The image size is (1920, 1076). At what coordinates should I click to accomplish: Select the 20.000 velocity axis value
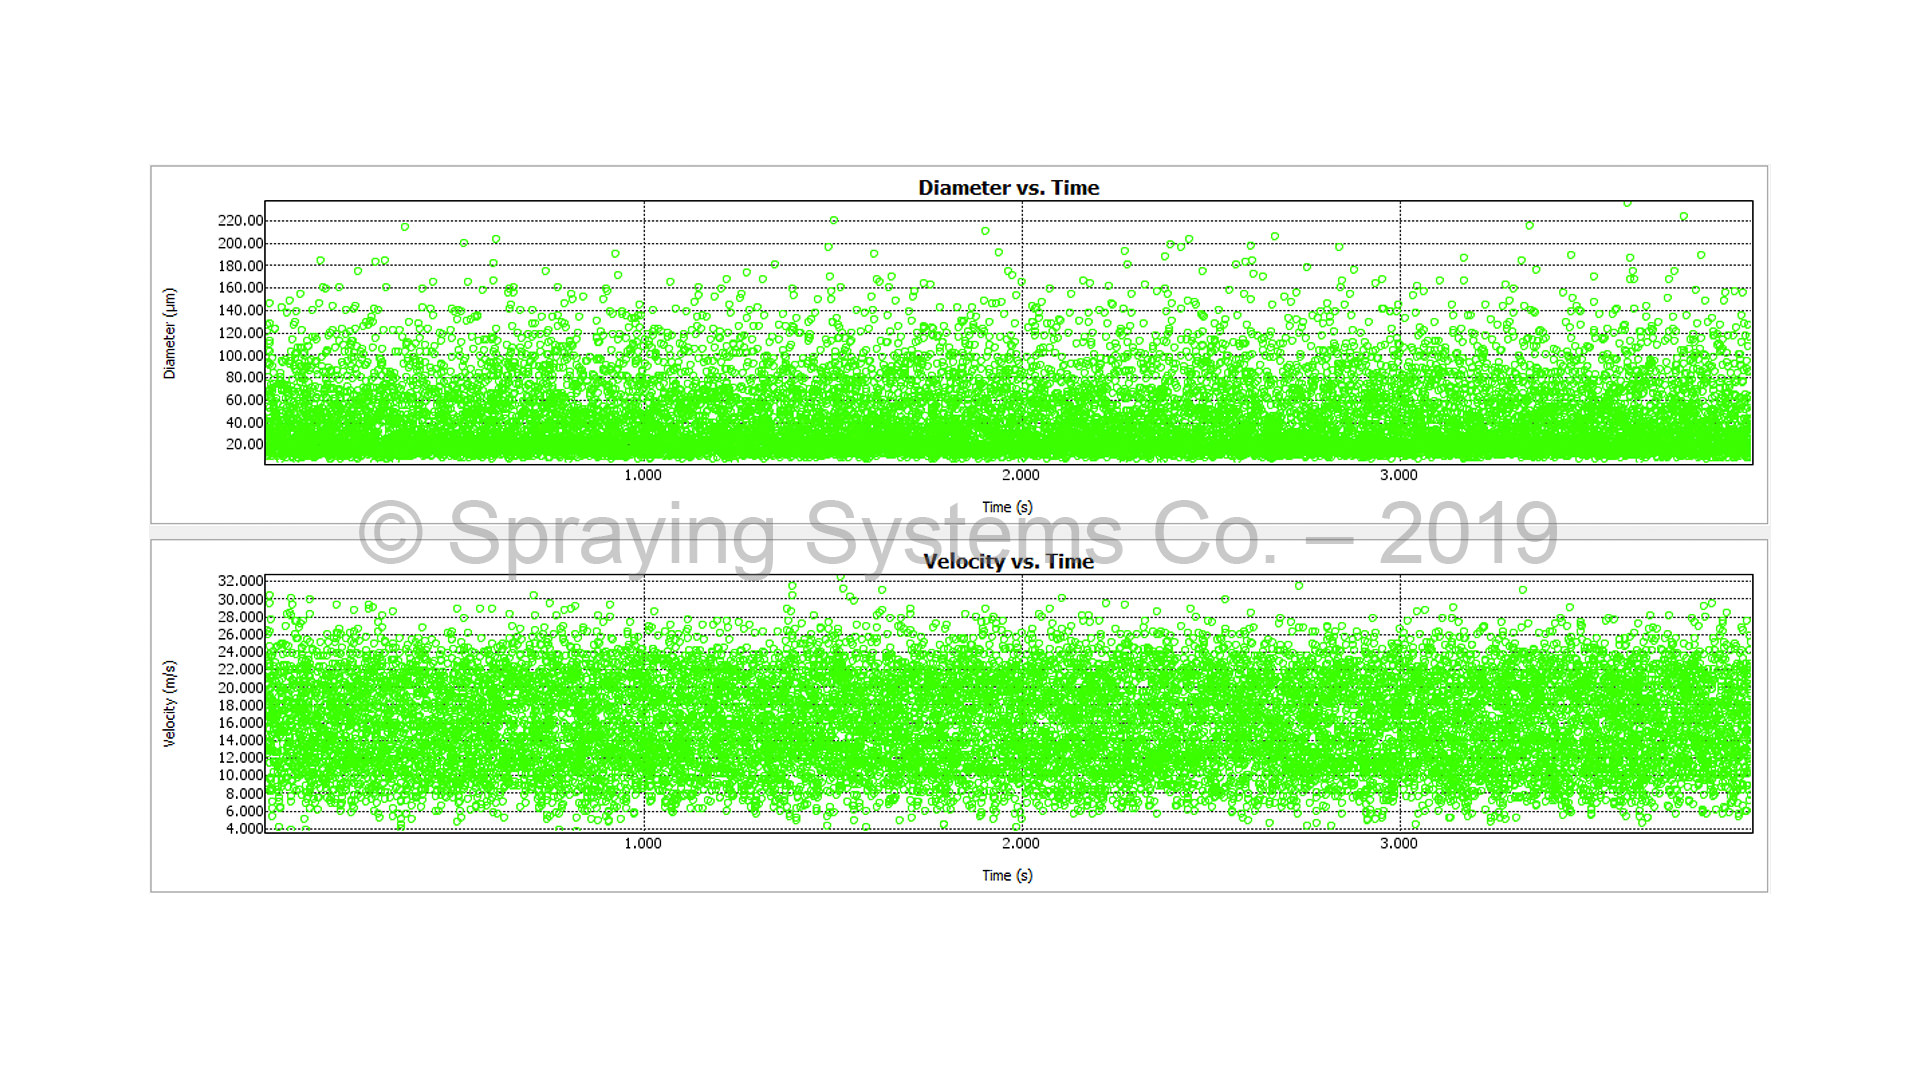pos(240,687)
